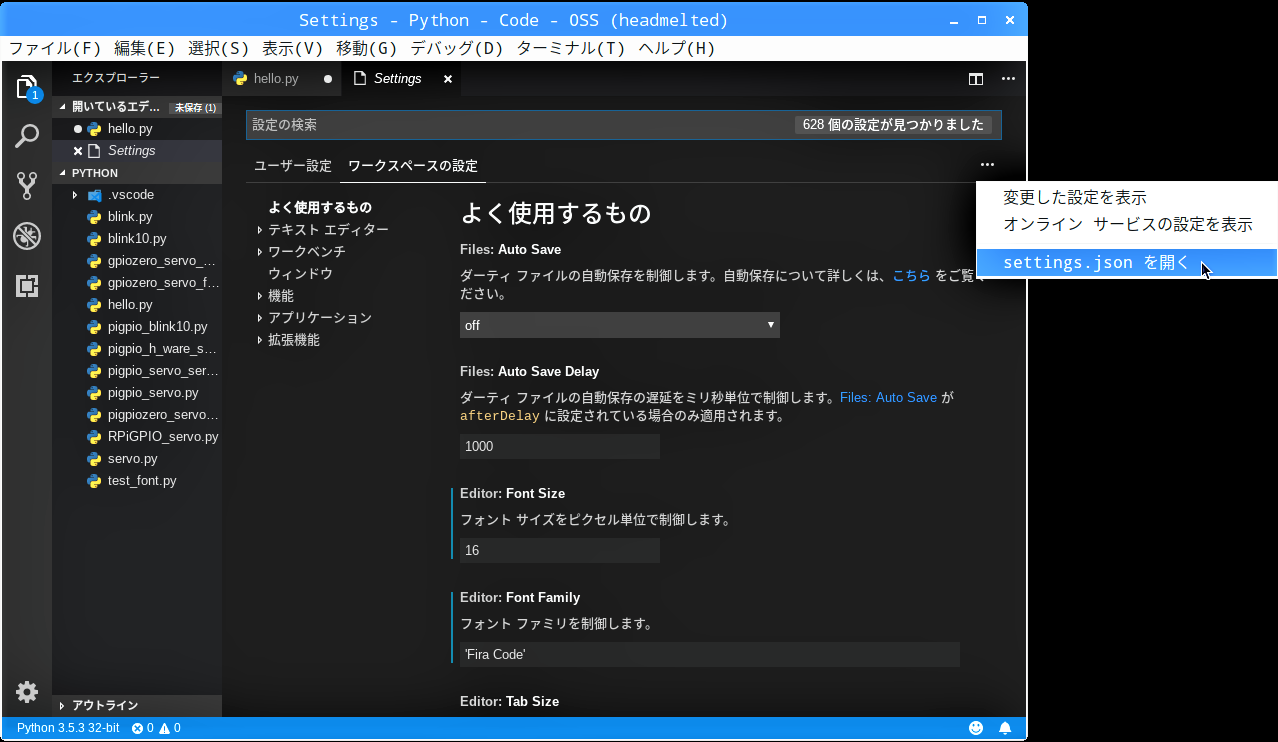
Task: Click the Auto Save Delay 1000 field
Action: tap(559, 447)
